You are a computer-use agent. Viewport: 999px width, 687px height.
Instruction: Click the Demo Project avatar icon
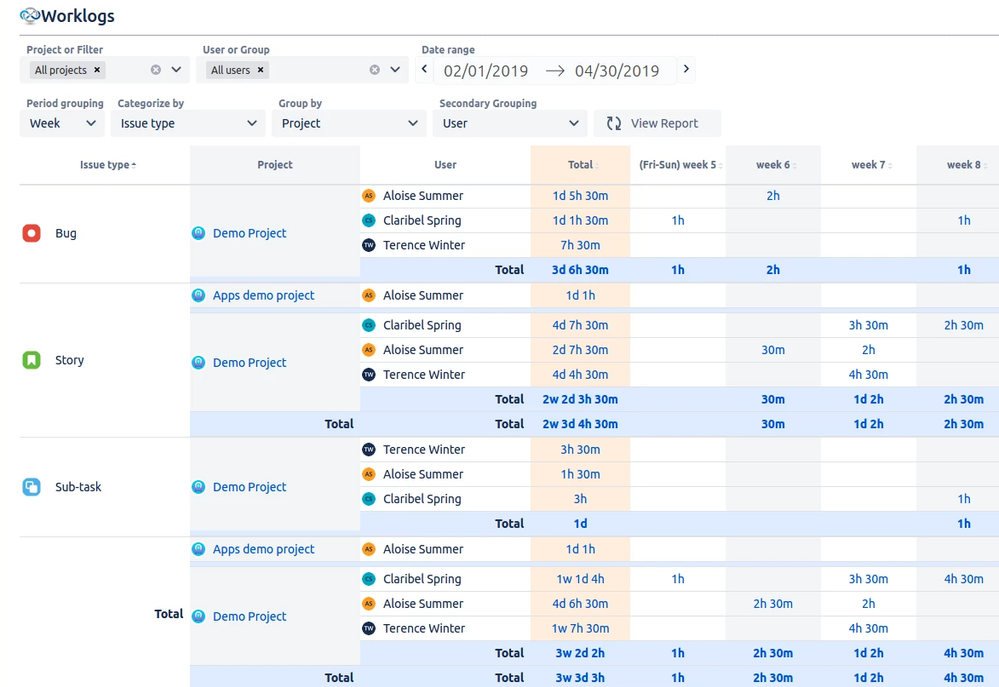(x=197, y=233)
